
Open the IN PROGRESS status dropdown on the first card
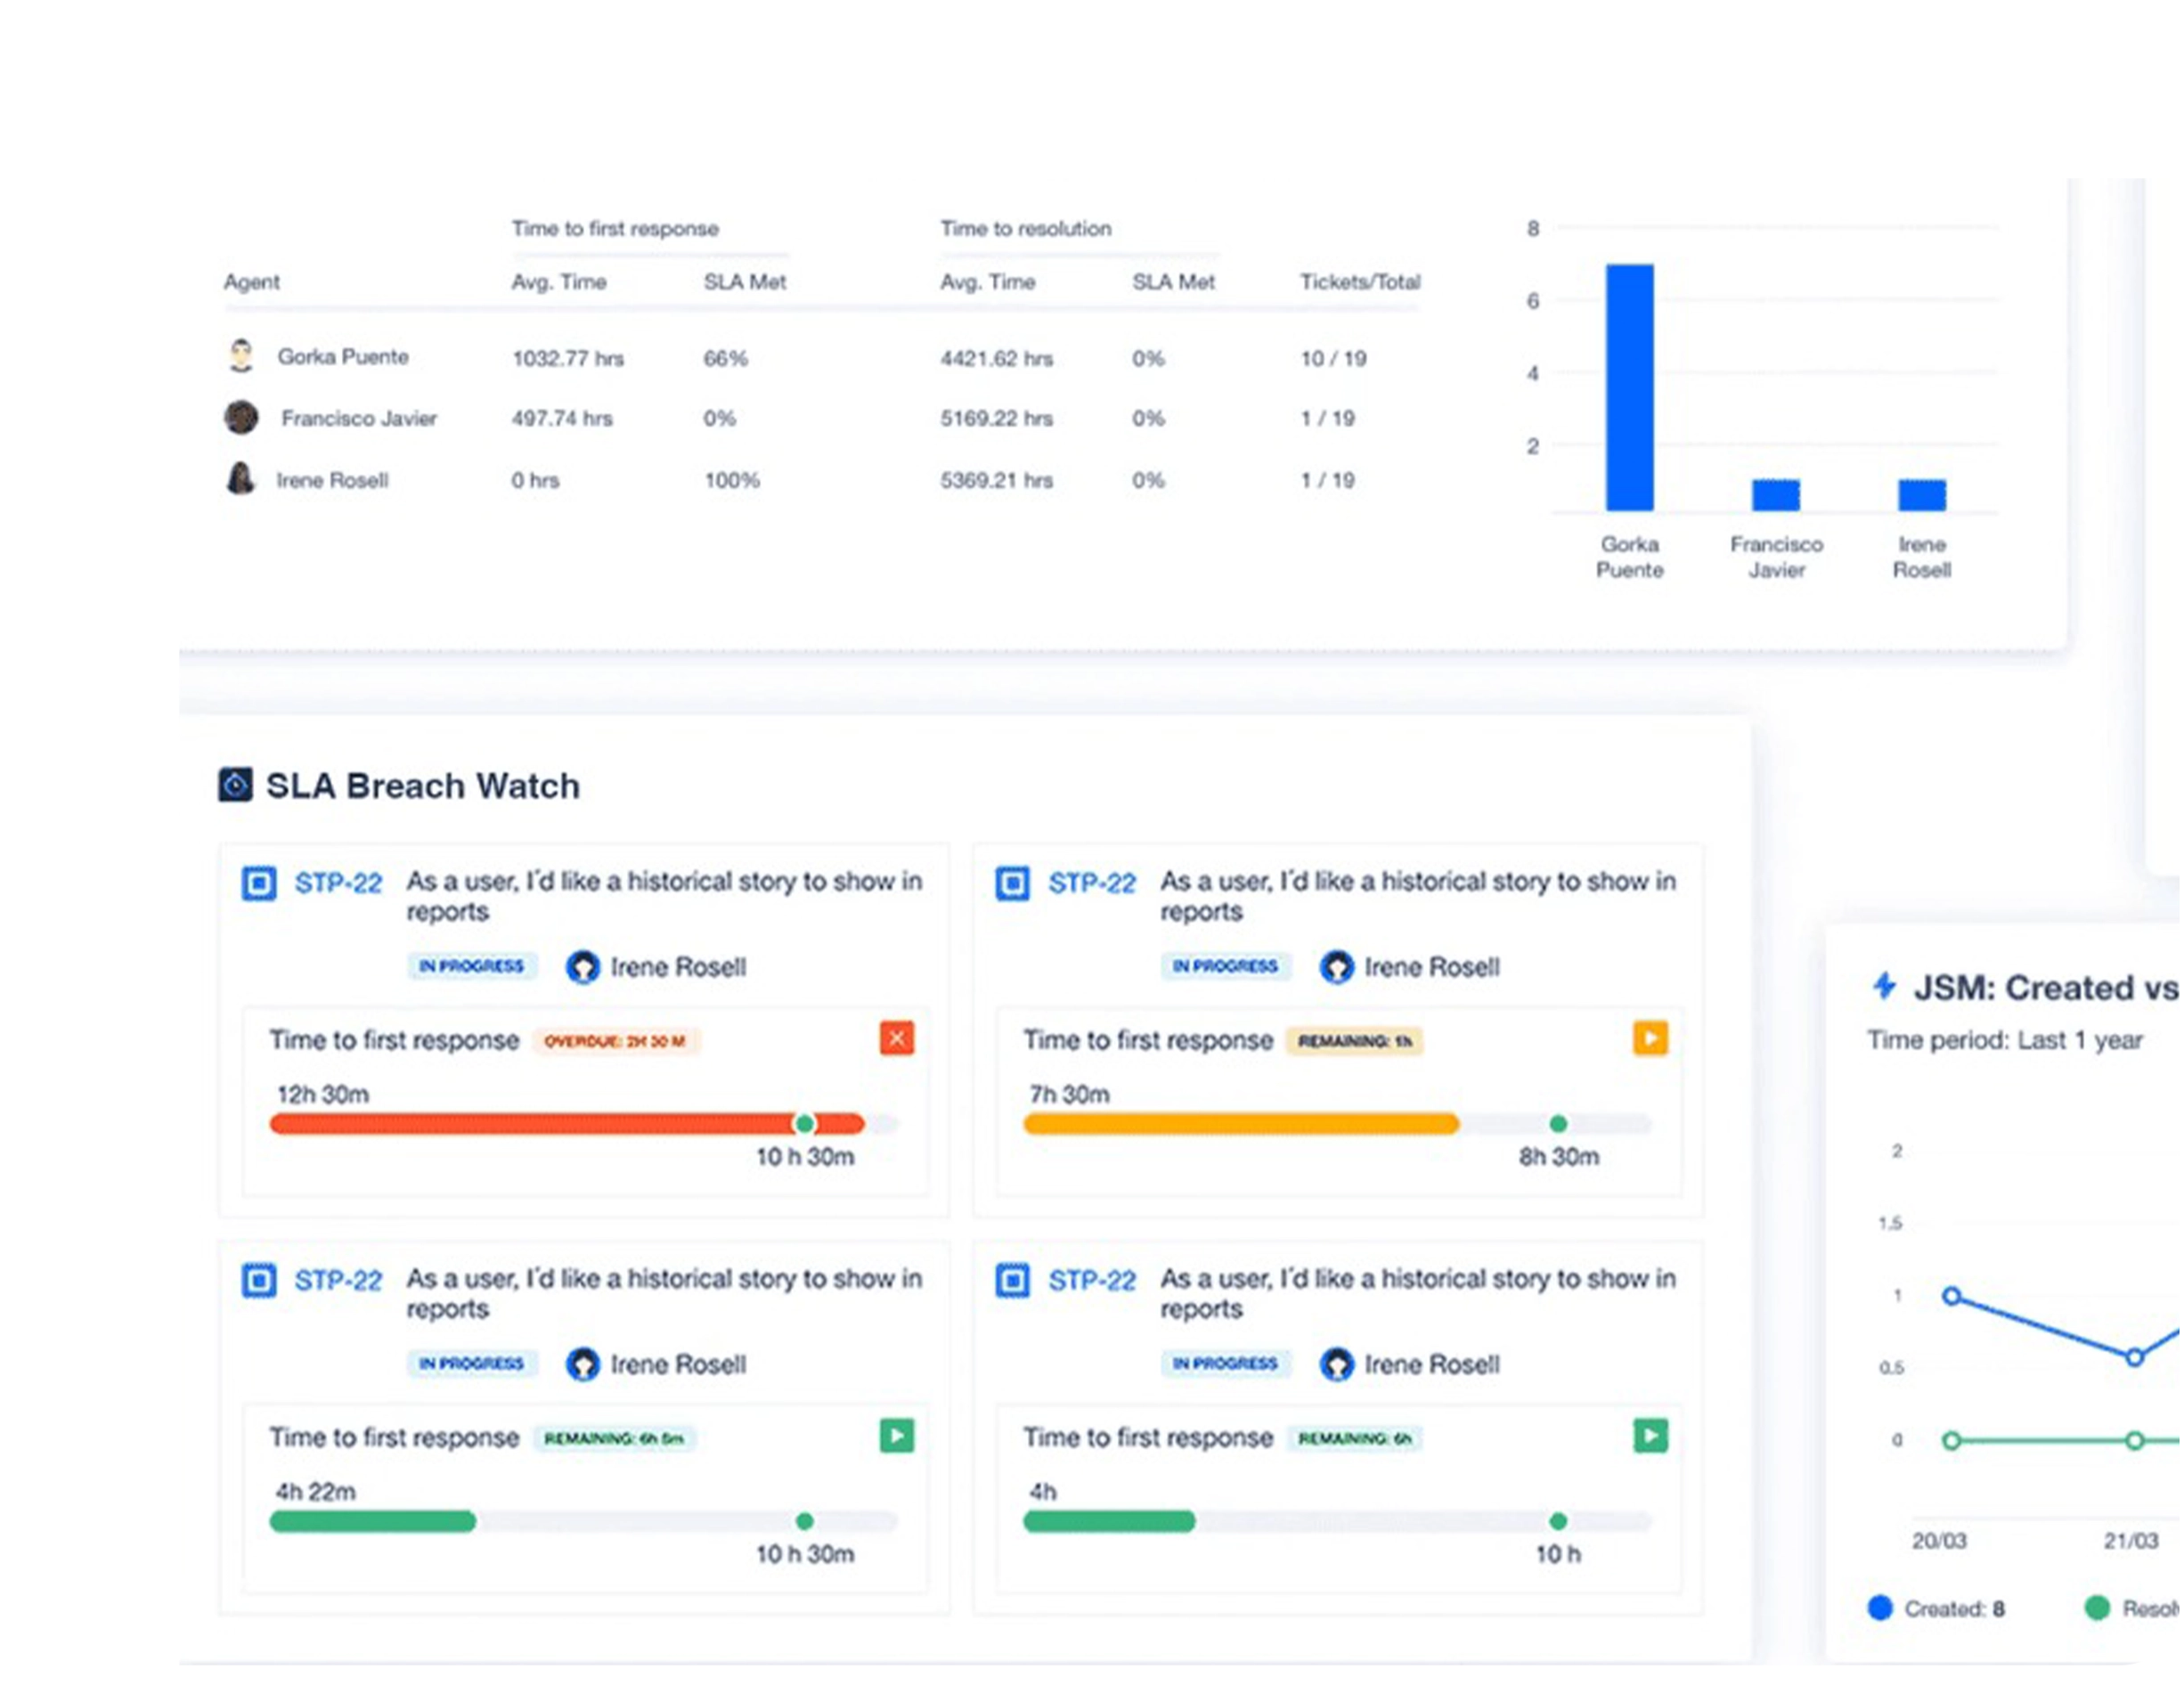[x=472, y=966]
